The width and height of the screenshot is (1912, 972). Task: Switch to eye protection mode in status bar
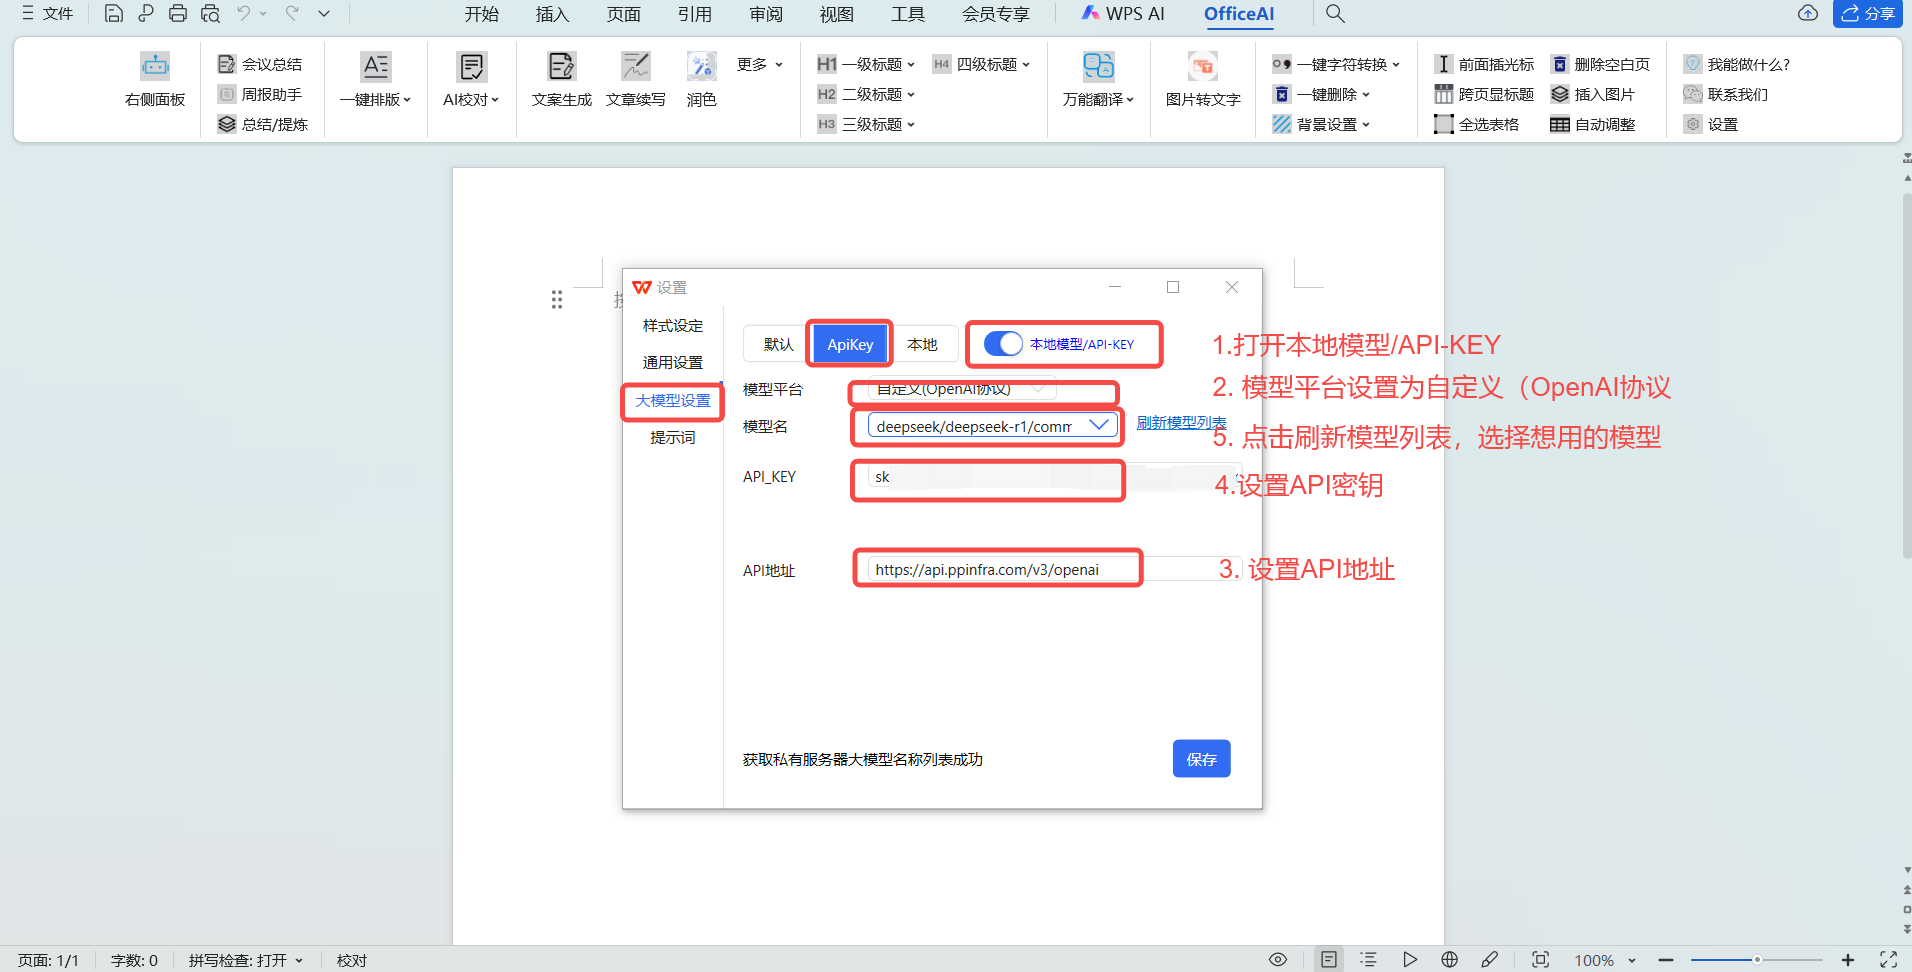click(x=1278, y=959)
